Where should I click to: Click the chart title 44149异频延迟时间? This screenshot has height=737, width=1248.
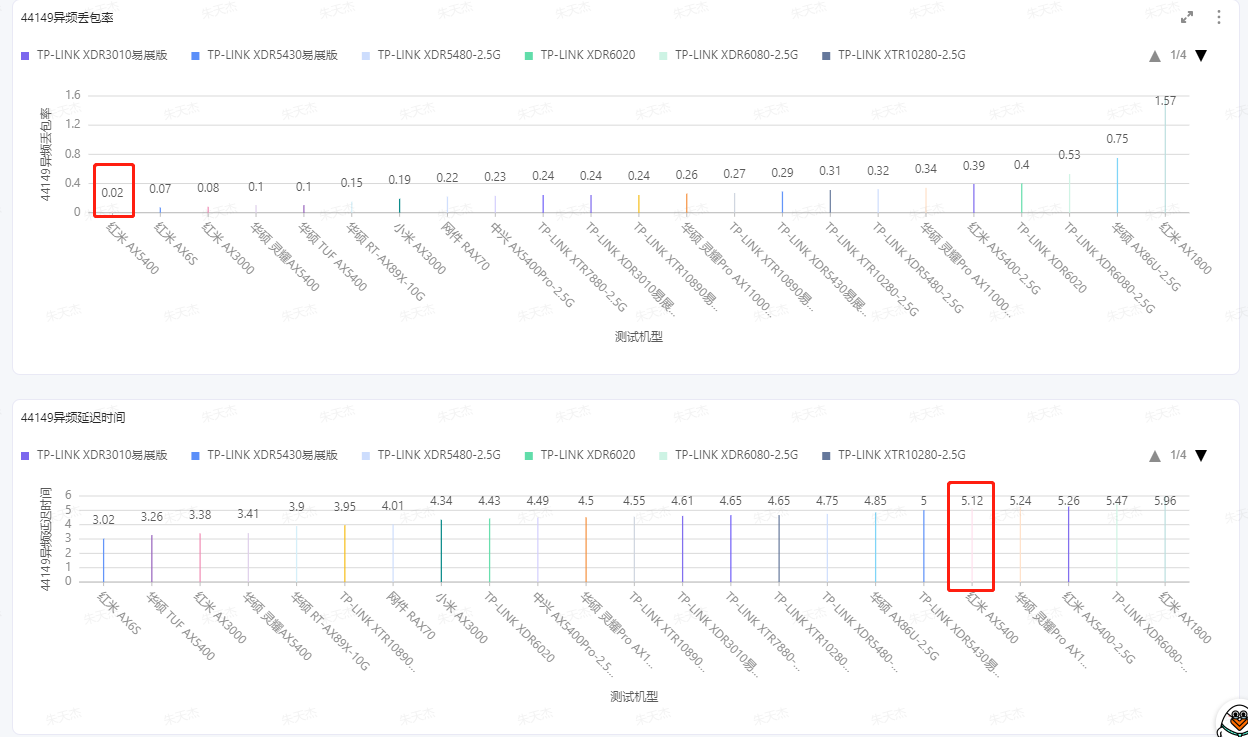(x=73, y=416)
